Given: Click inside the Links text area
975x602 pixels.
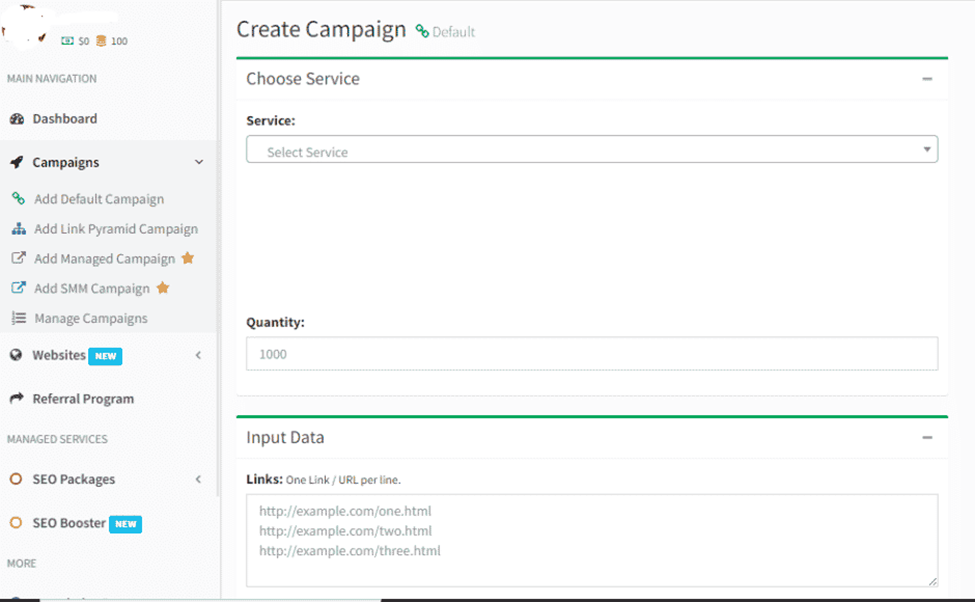Looking at the screenshot, I should (x=591, y=539).
